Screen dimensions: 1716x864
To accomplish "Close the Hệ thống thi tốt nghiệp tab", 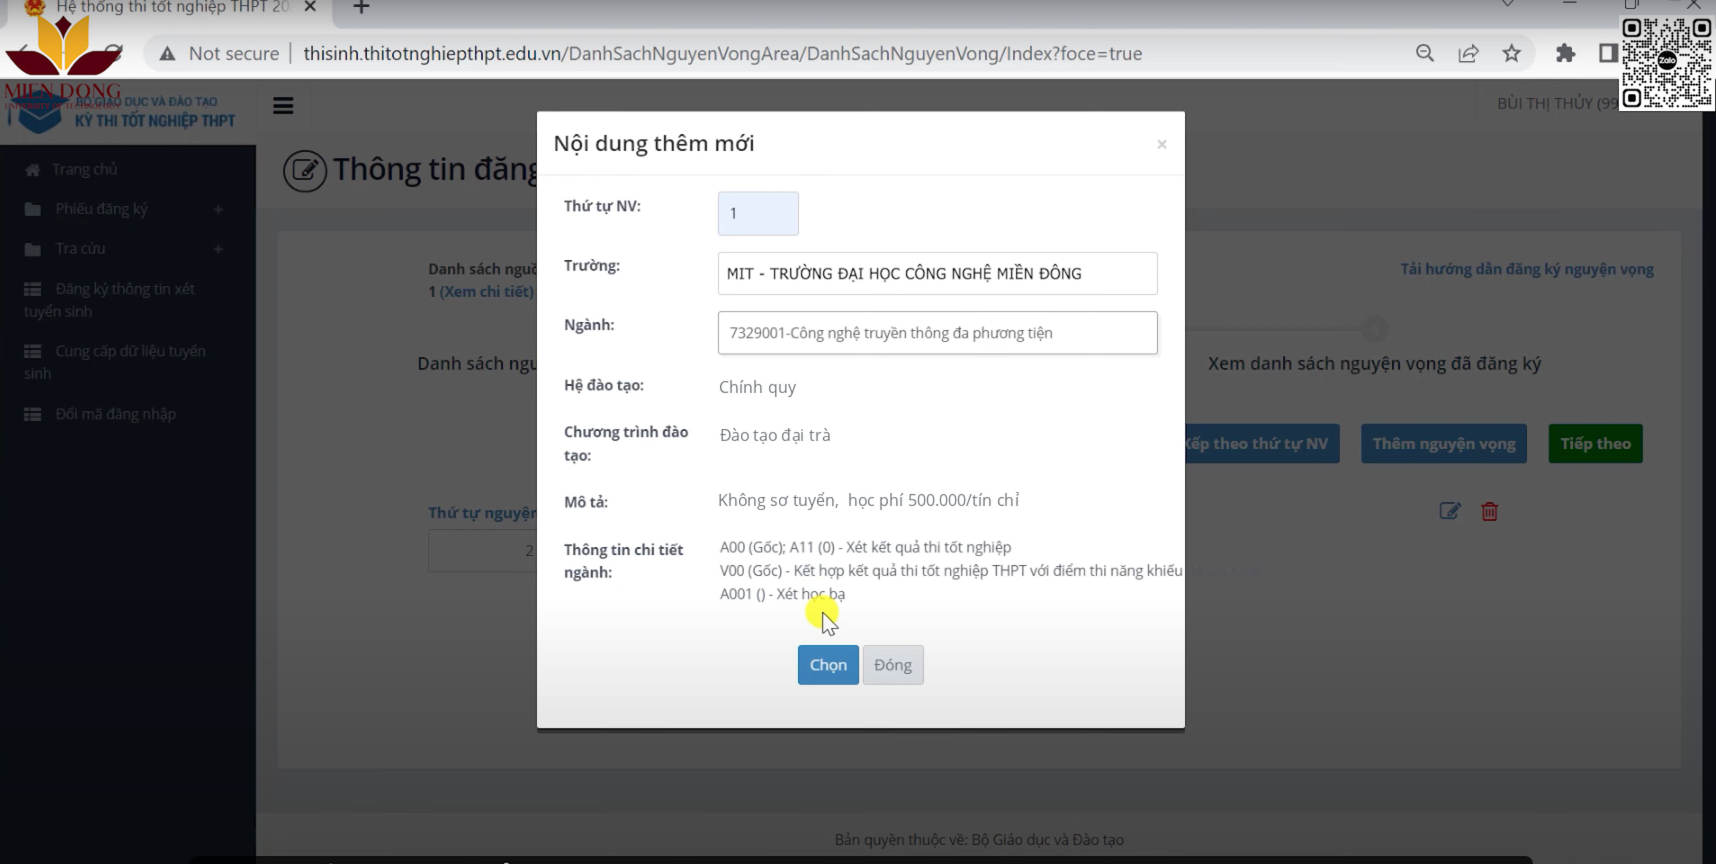I will click(310, 7).
